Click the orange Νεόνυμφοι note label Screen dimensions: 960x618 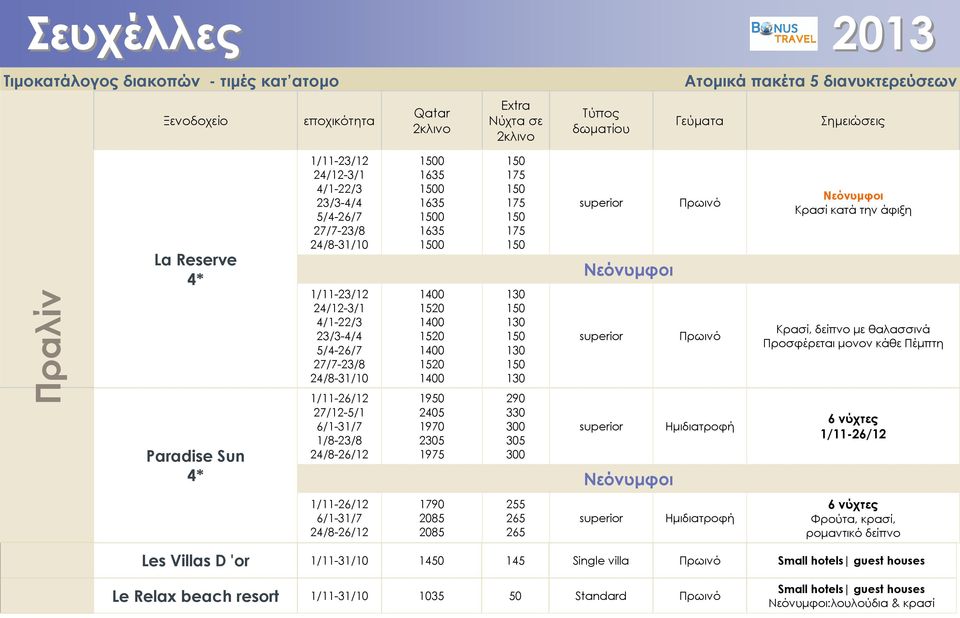(x=853, y=196)
